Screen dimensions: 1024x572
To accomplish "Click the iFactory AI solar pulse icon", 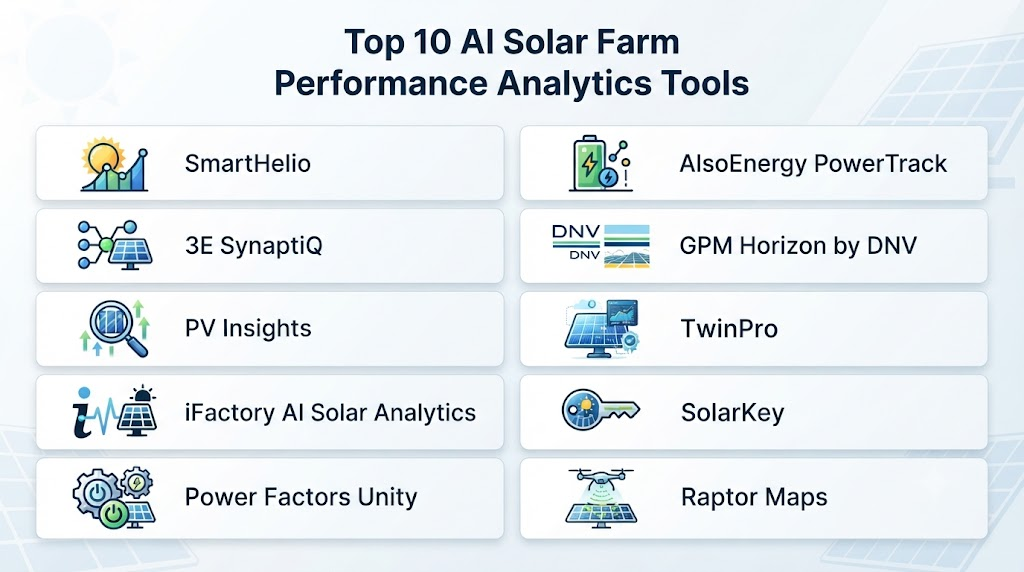I will click(x=115, y=411).
